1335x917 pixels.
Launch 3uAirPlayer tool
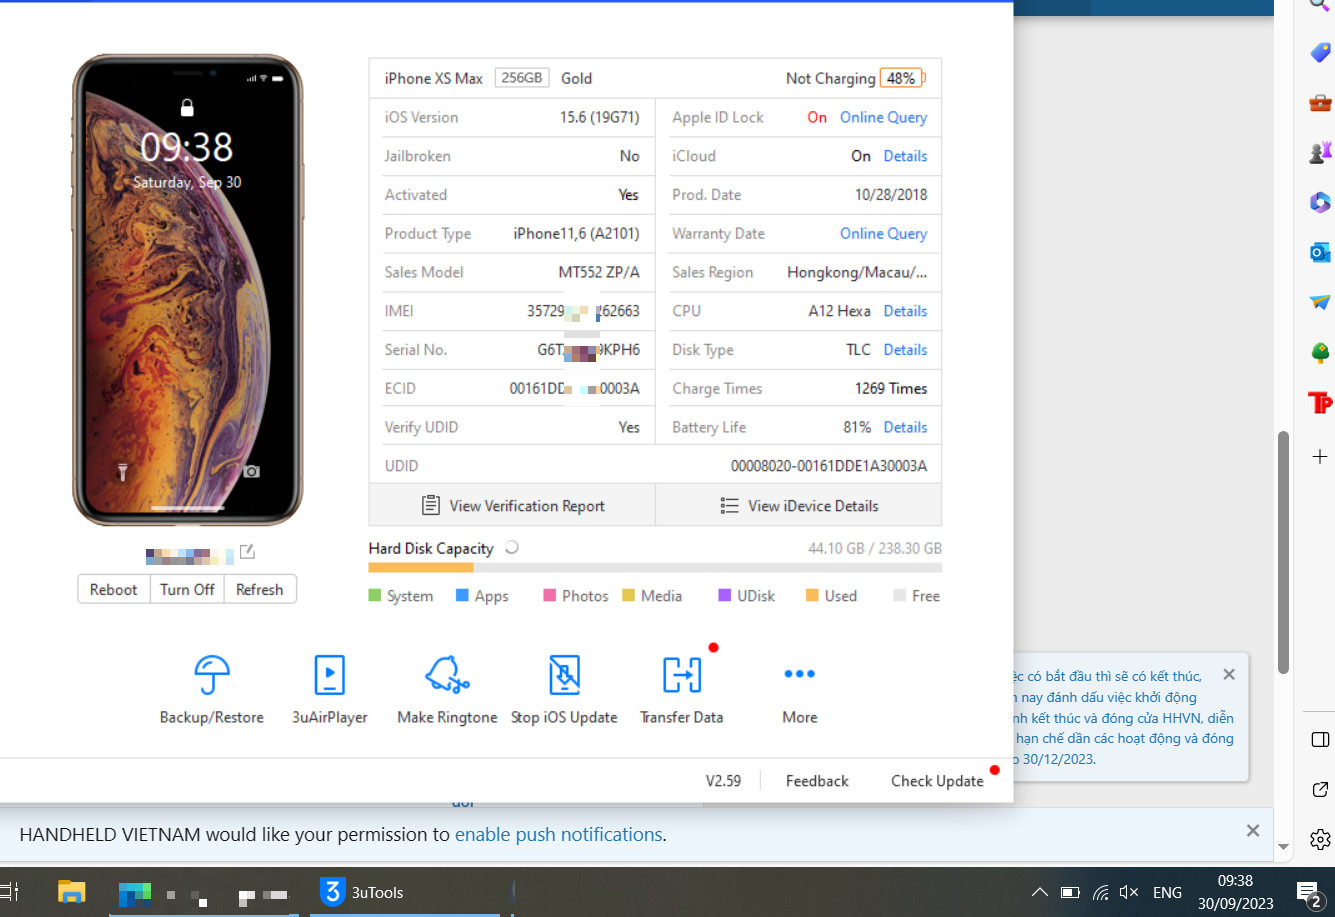[x=329, y=676]
